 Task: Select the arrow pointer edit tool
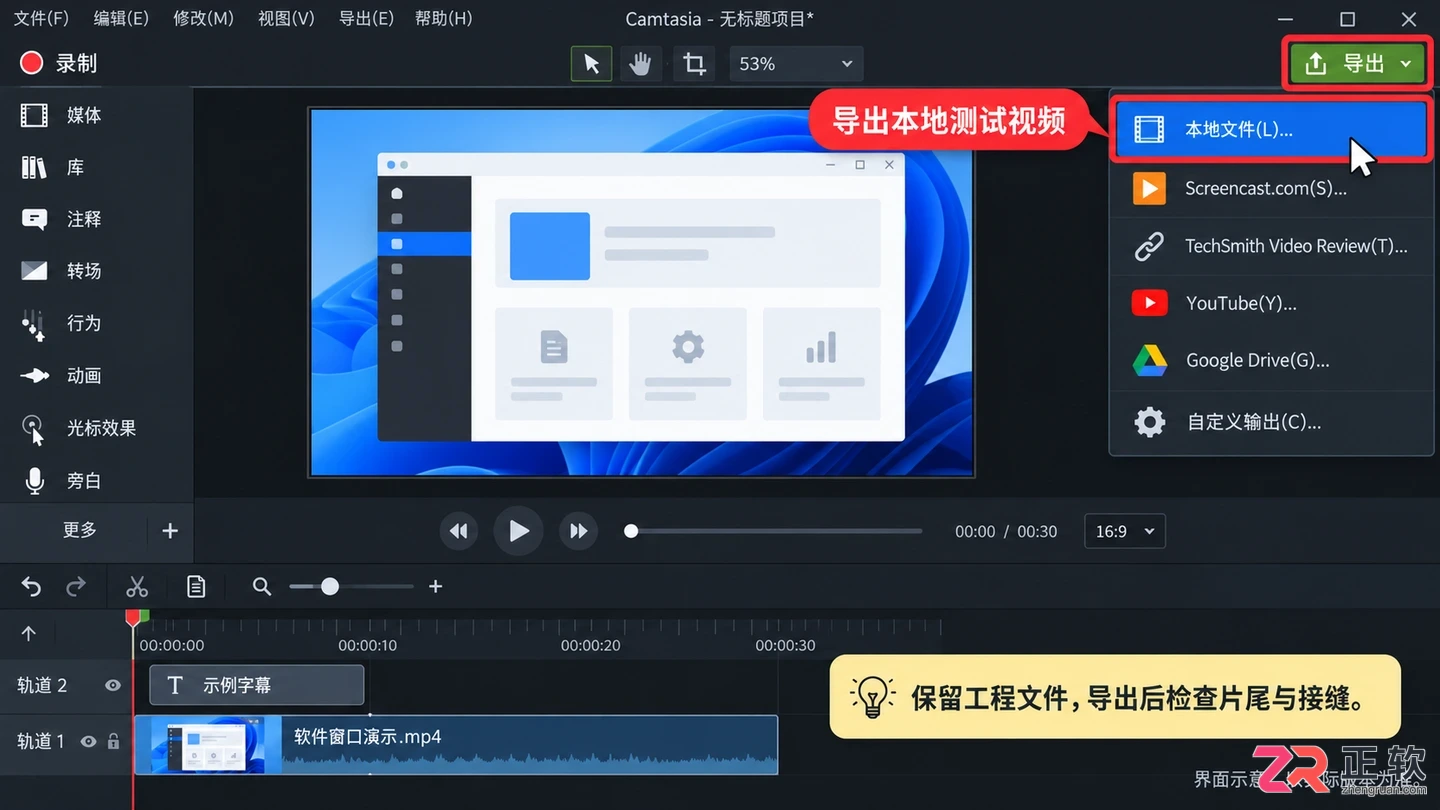(592, 64)
